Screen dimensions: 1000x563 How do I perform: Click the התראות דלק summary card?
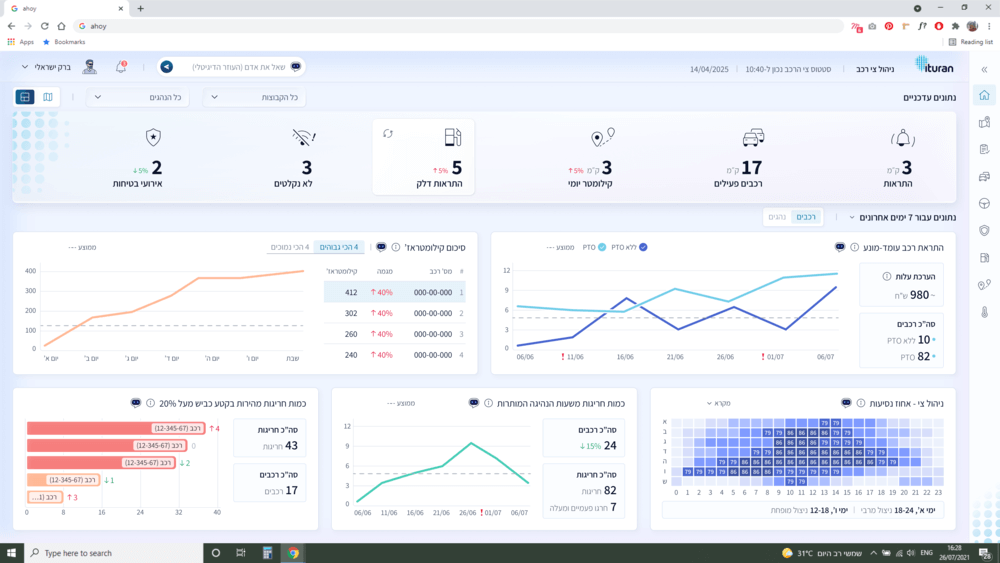(x=423, y=157)
